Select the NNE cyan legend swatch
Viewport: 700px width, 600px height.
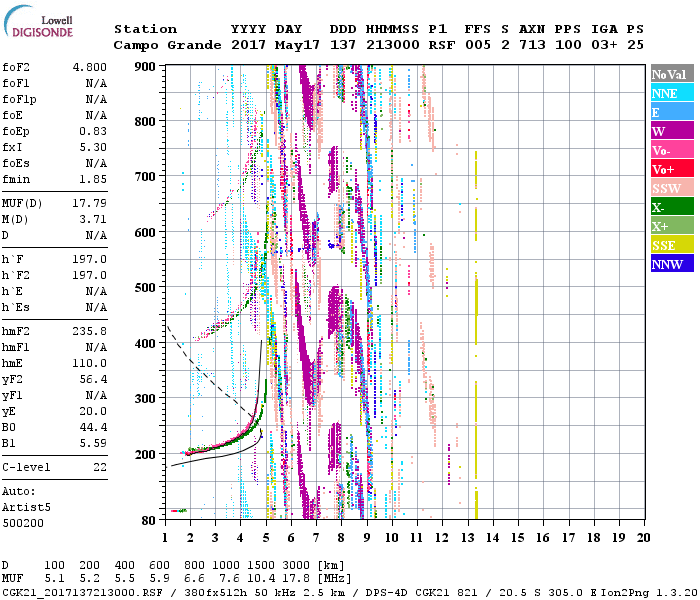coord(672,93)
